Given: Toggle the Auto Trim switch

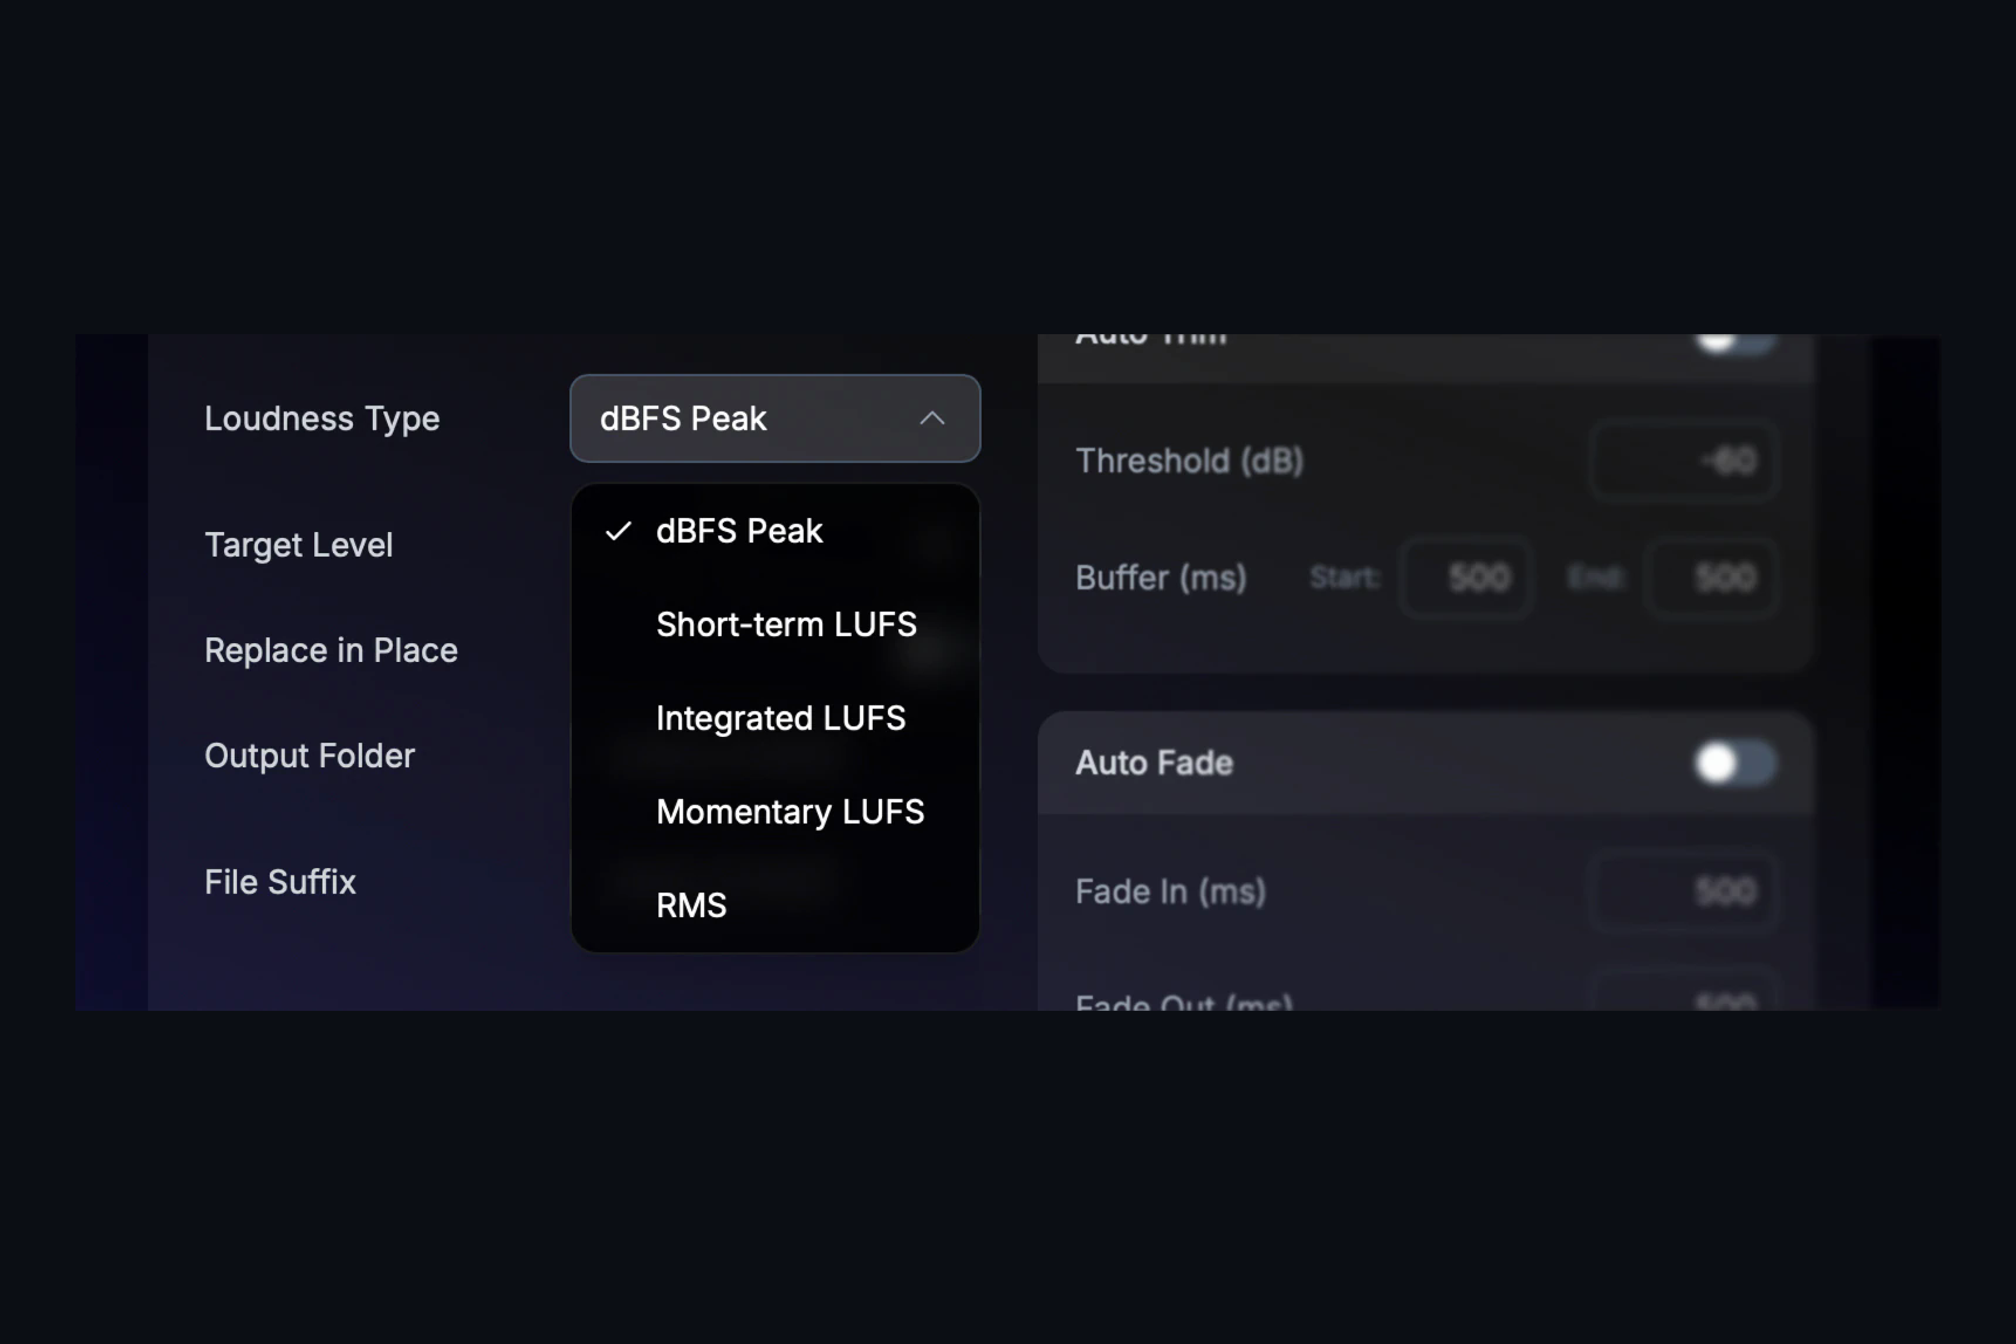Looking at the screenshot, I should pos(1734,342).
